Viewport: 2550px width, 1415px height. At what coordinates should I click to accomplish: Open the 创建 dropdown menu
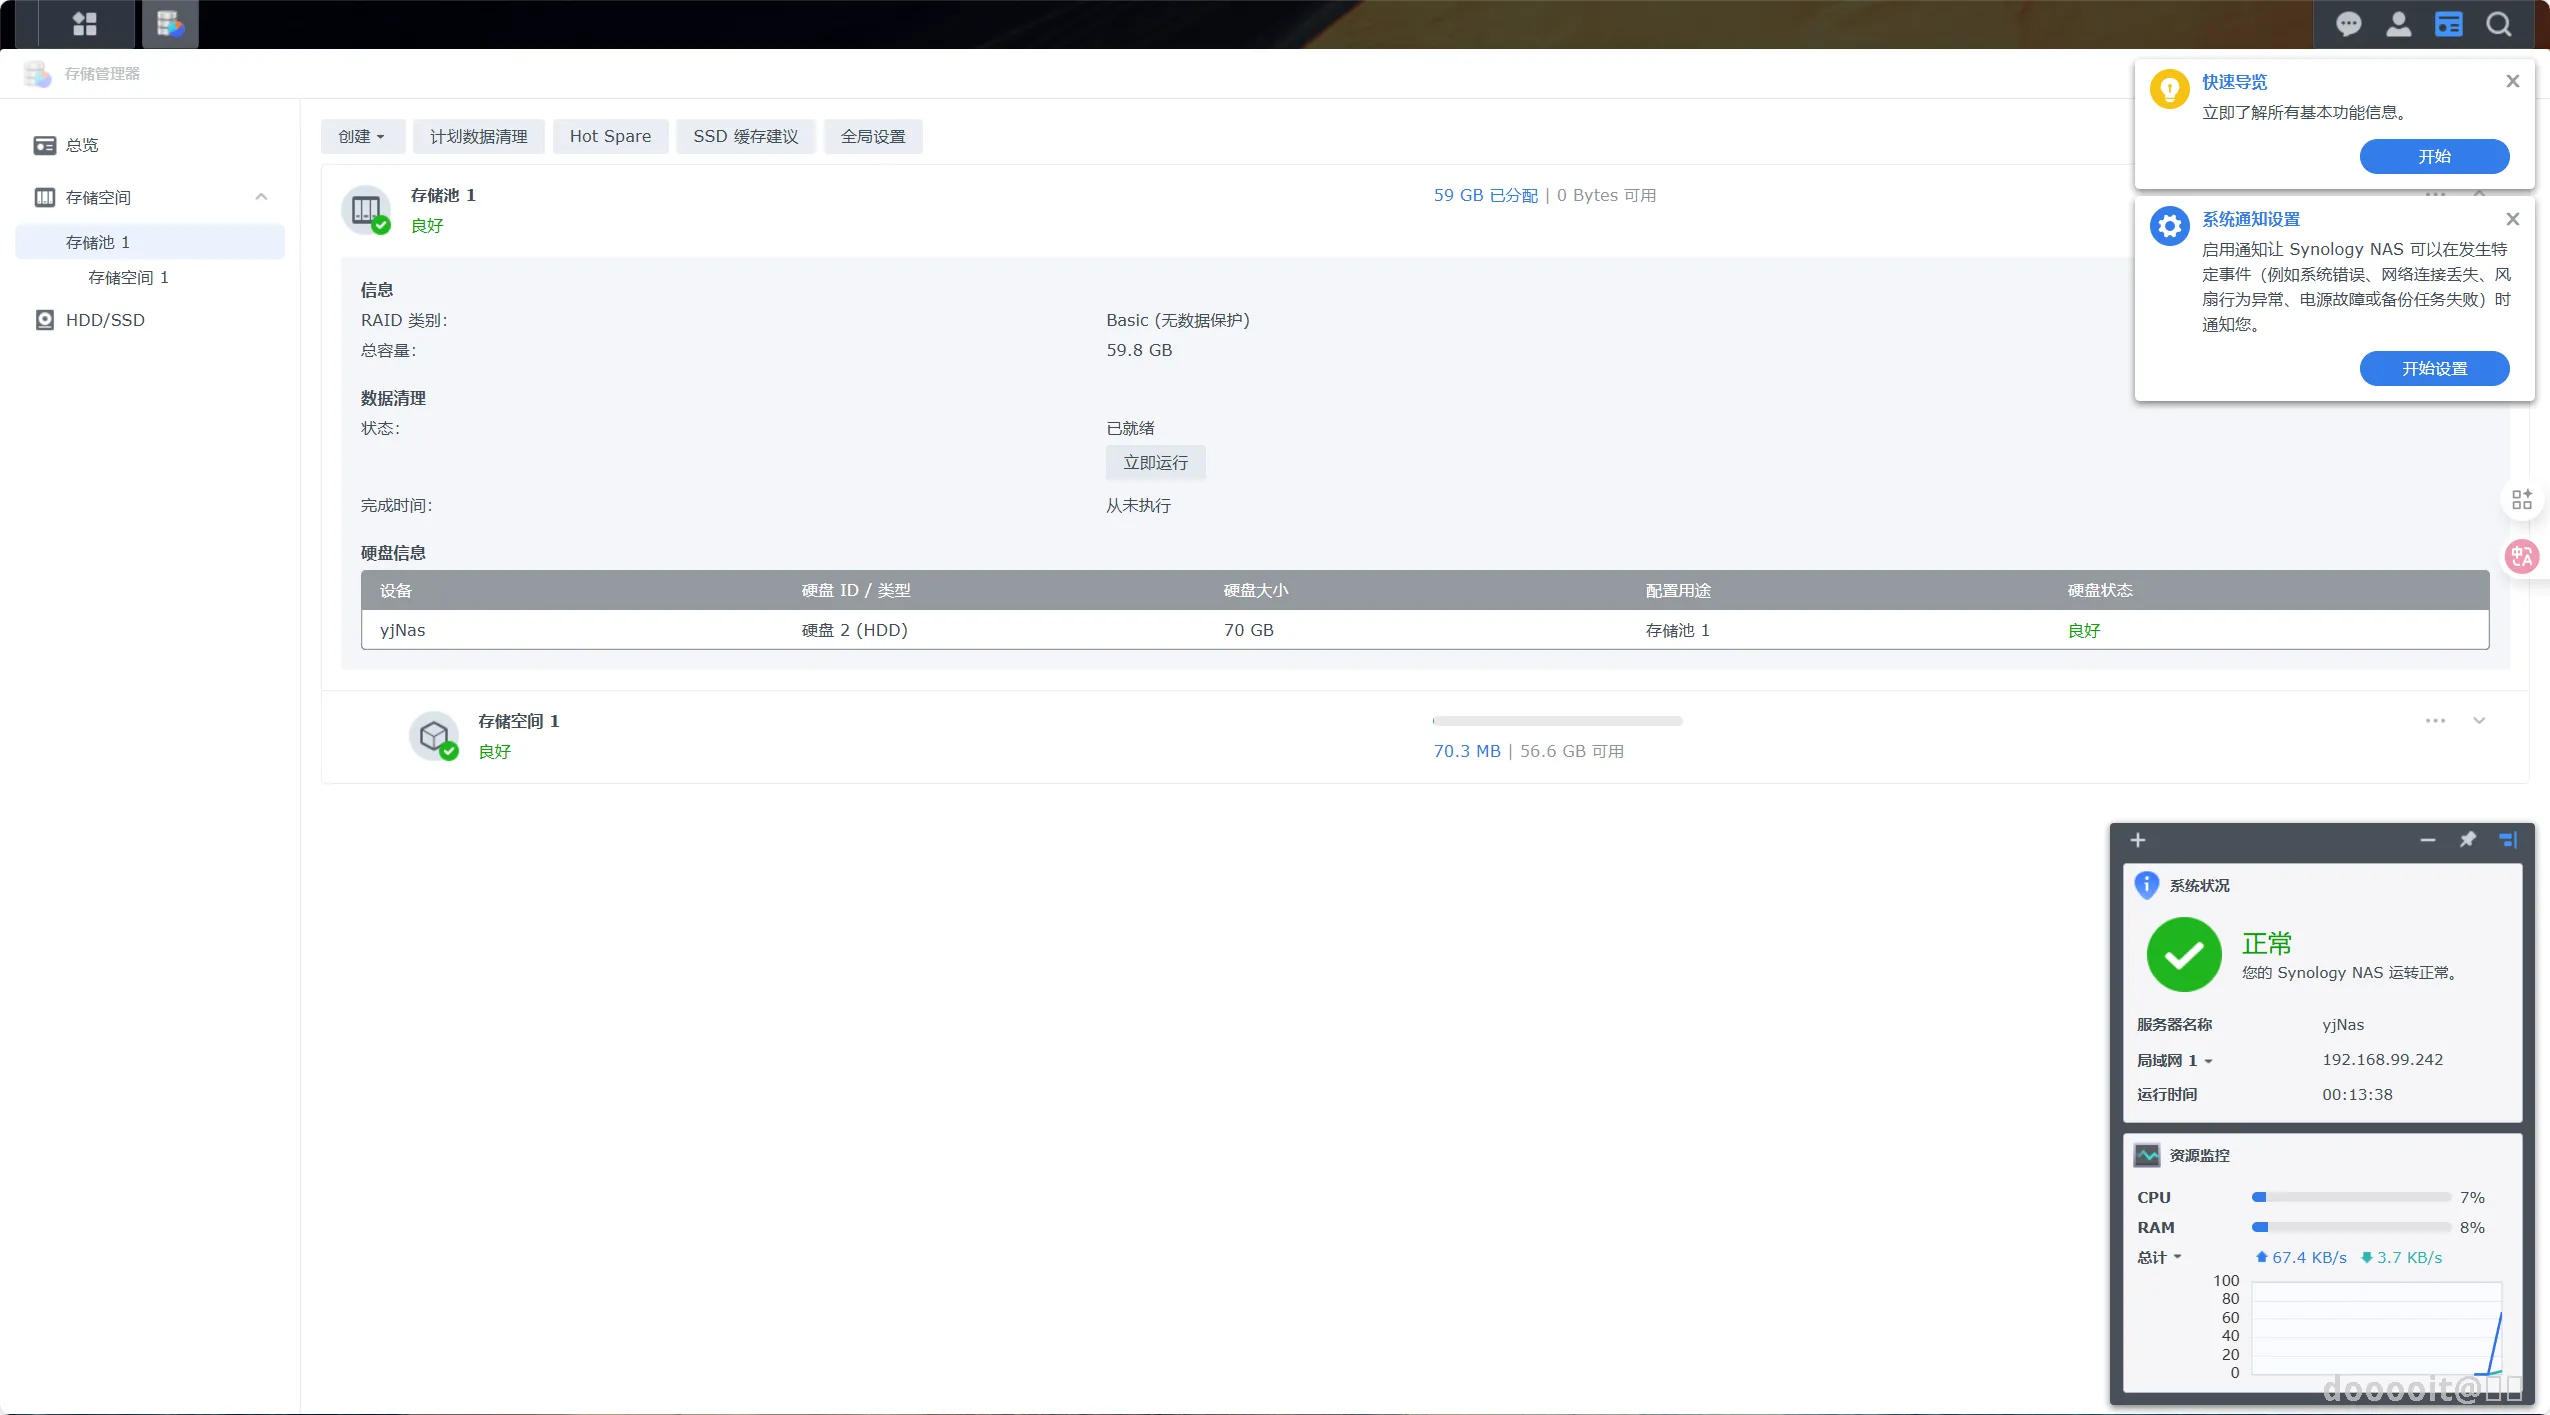coord(362,137)
